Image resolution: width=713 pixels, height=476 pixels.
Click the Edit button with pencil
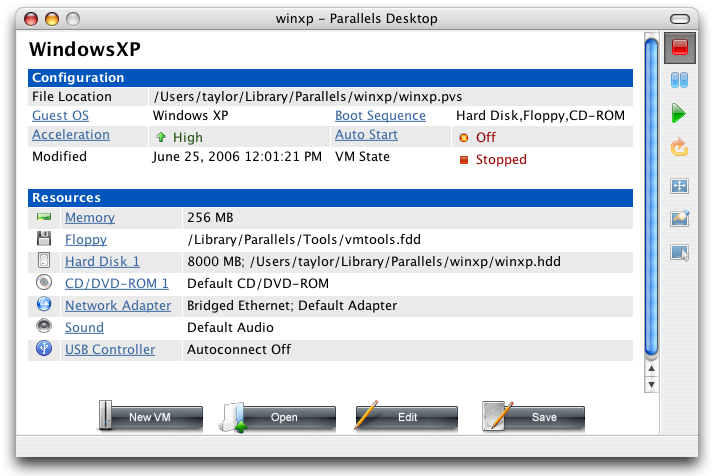(x=406, y=416)
